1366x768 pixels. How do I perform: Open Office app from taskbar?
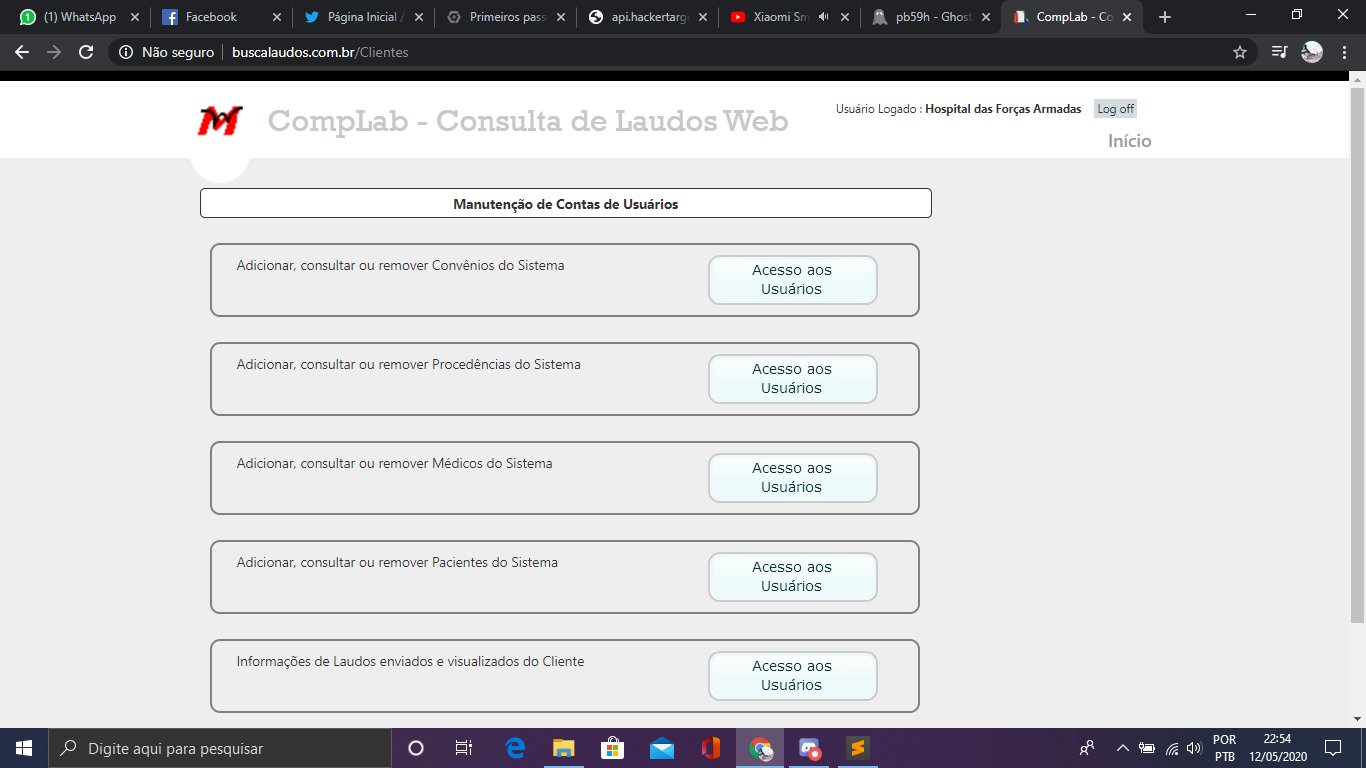coord(710,748)
